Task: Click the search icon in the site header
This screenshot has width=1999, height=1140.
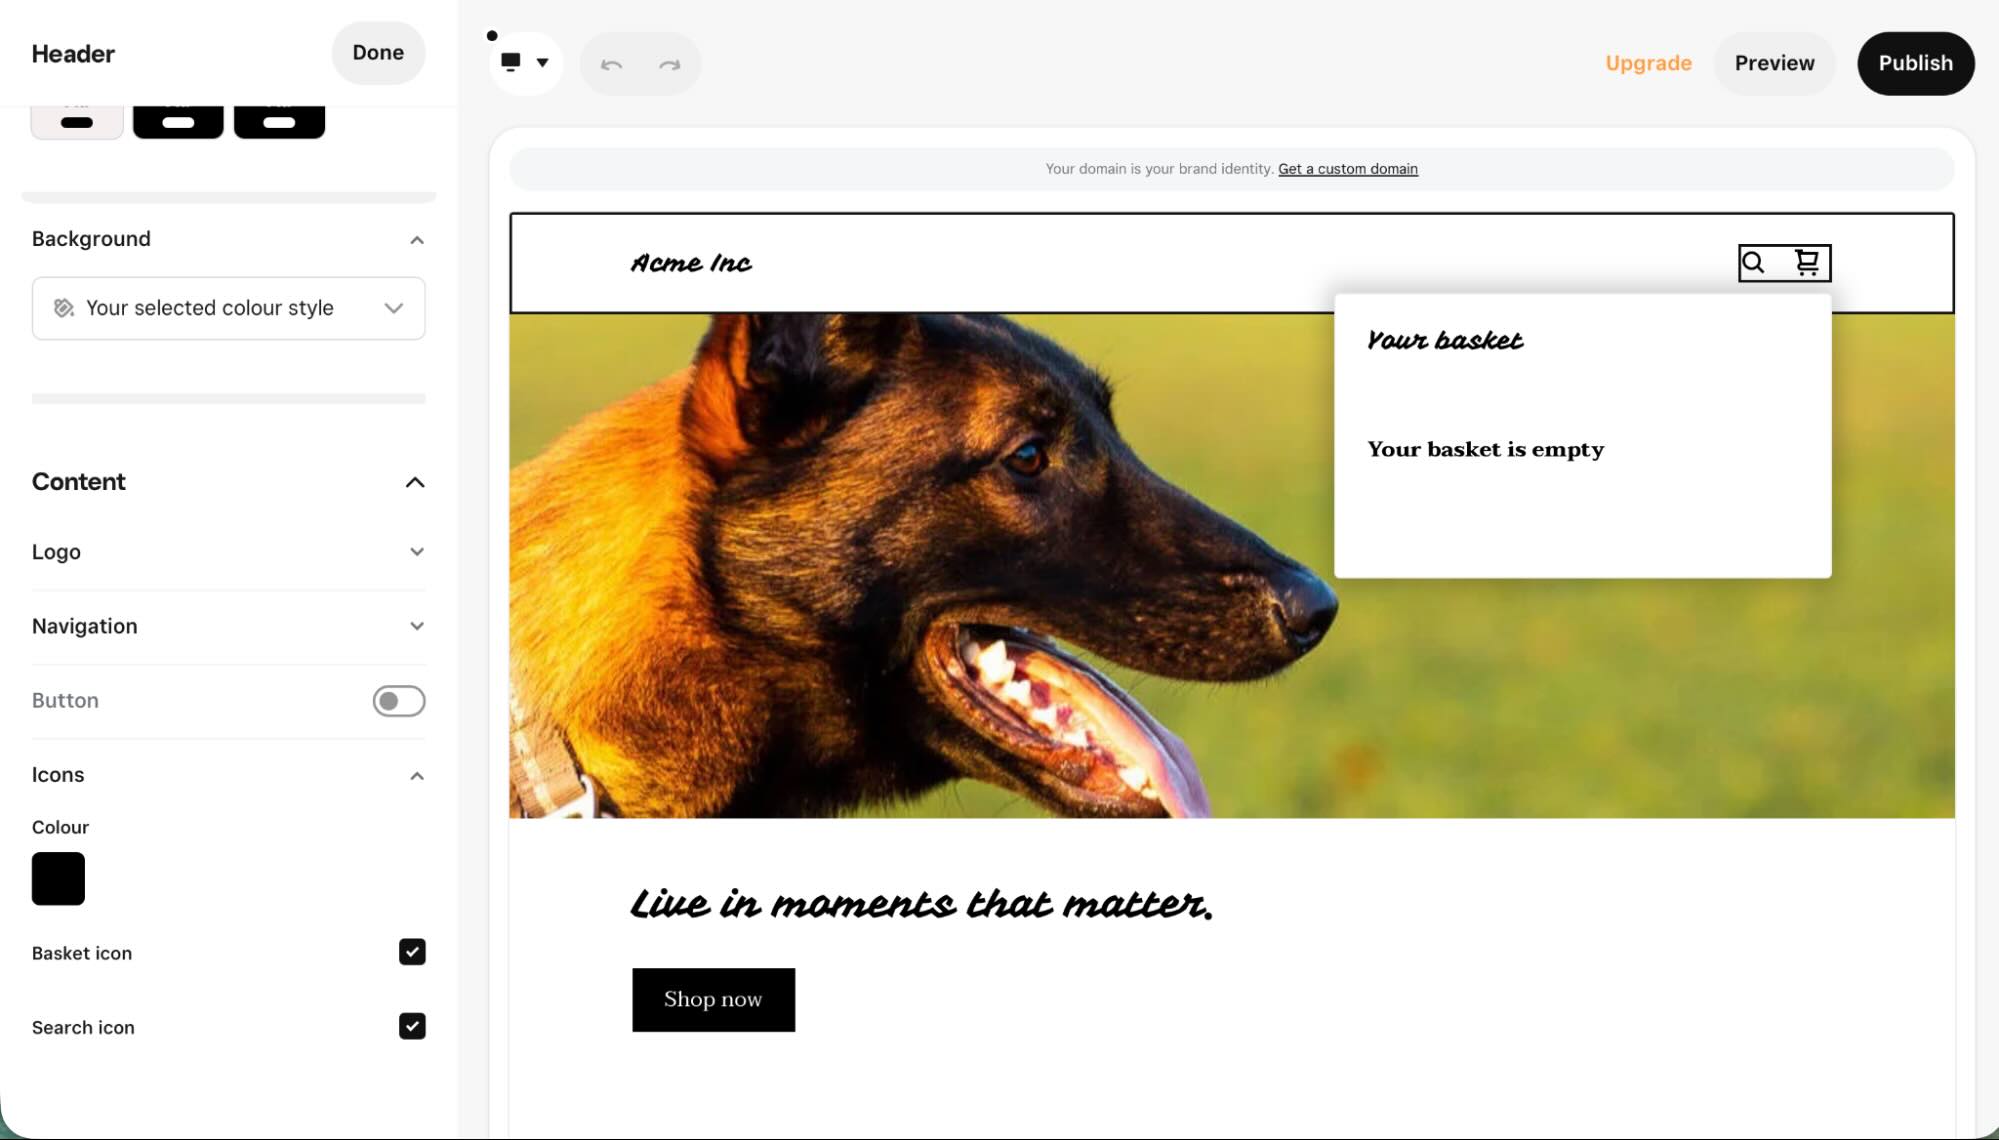Action: 1753,262
